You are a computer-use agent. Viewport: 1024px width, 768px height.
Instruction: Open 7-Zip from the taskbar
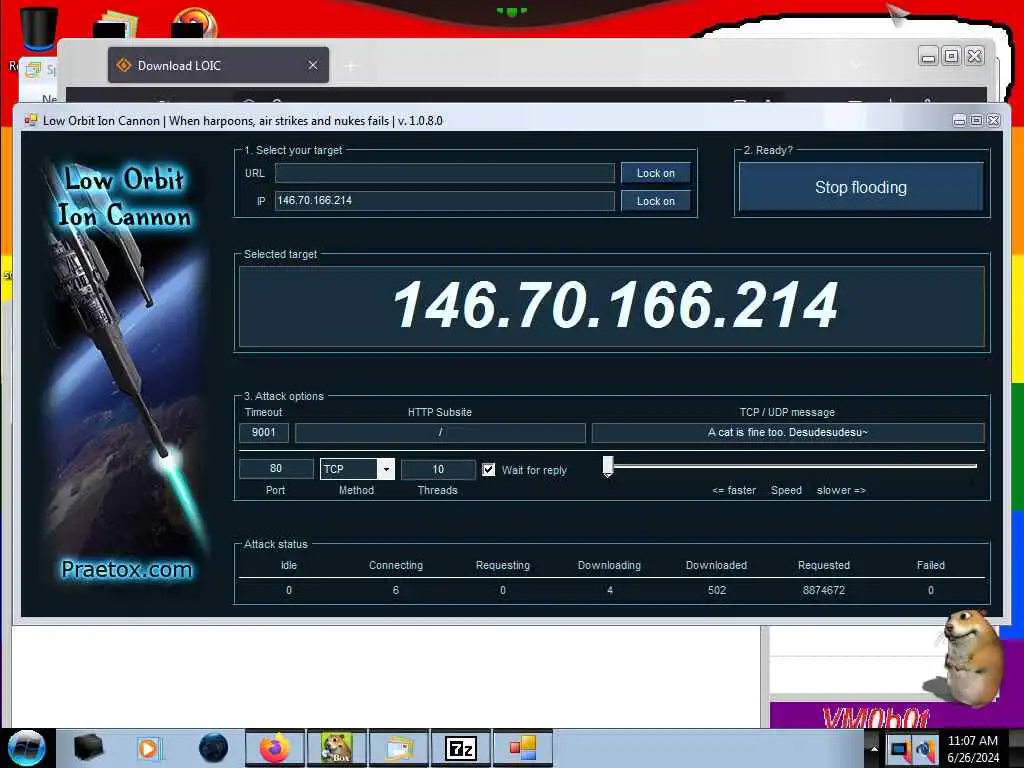click(460, 748)
